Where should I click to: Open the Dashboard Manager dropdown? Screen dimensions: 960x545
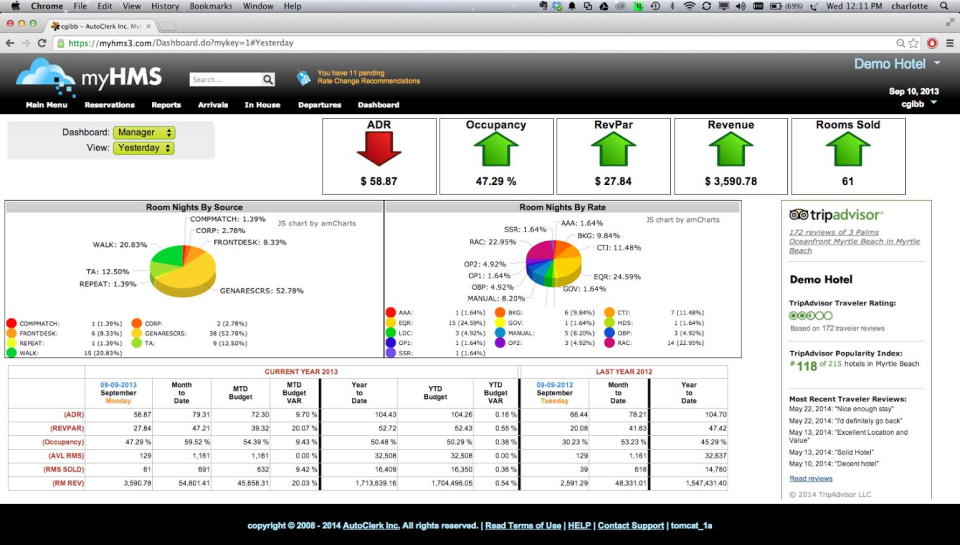click(144, 132)
